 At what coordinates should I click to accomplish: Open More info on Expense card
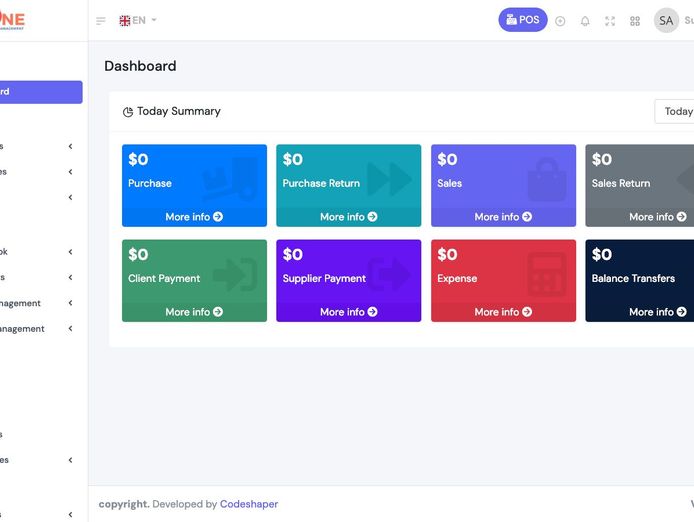(x=503, y=312)
